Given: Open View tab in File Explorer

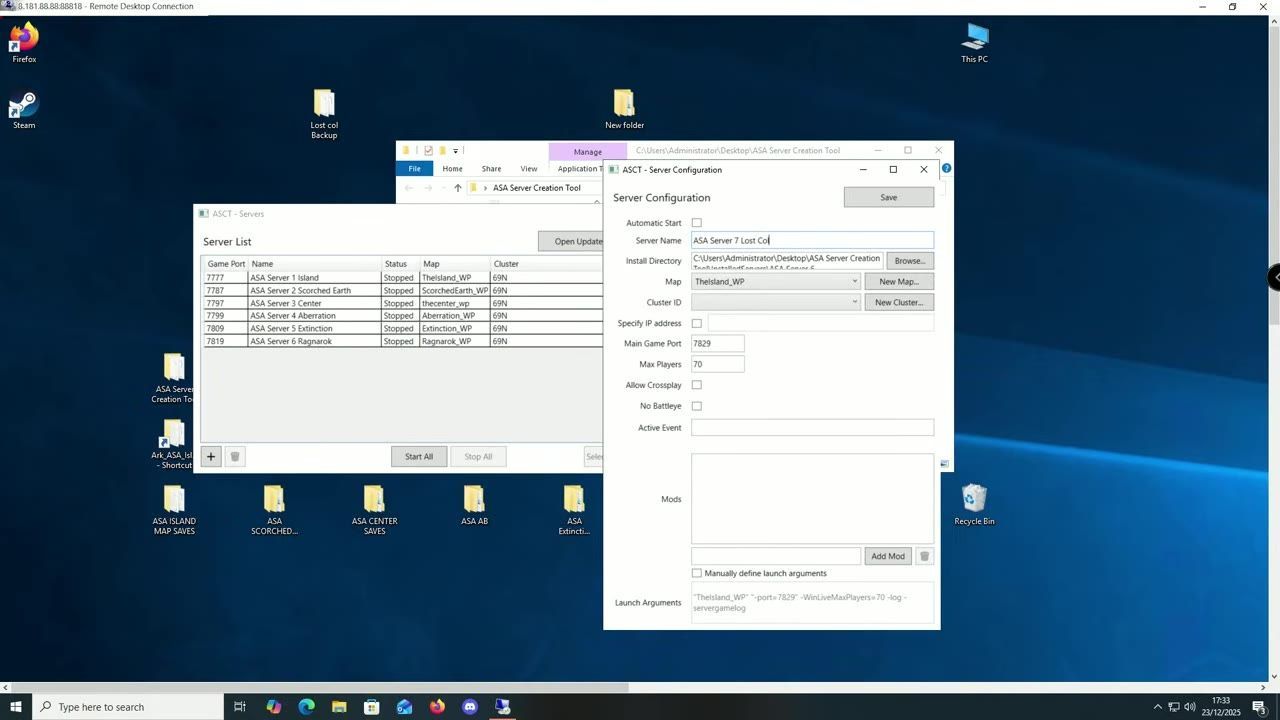Looking at the screenshot, I should tap(529, 168).
